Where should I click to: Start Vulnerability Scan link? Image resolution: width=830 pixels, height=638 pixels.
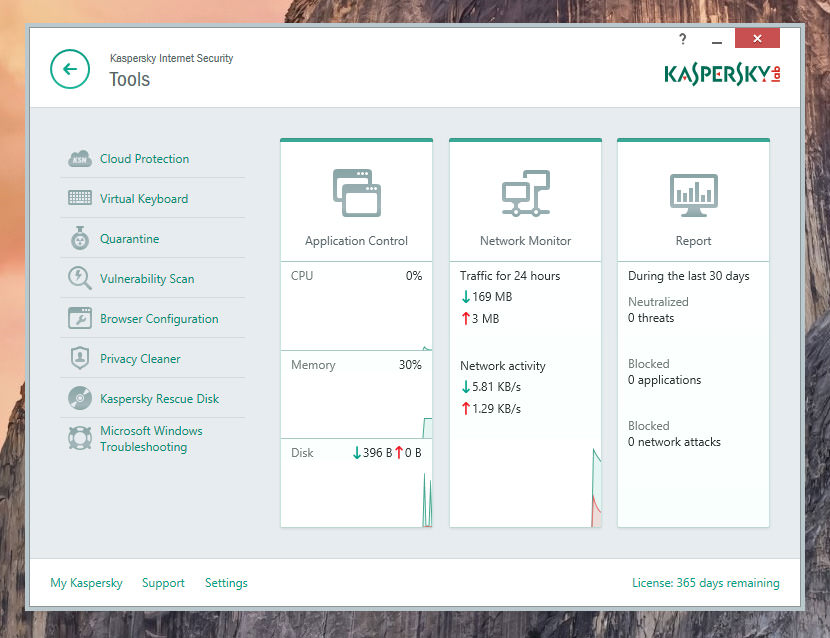coord(147,278)
